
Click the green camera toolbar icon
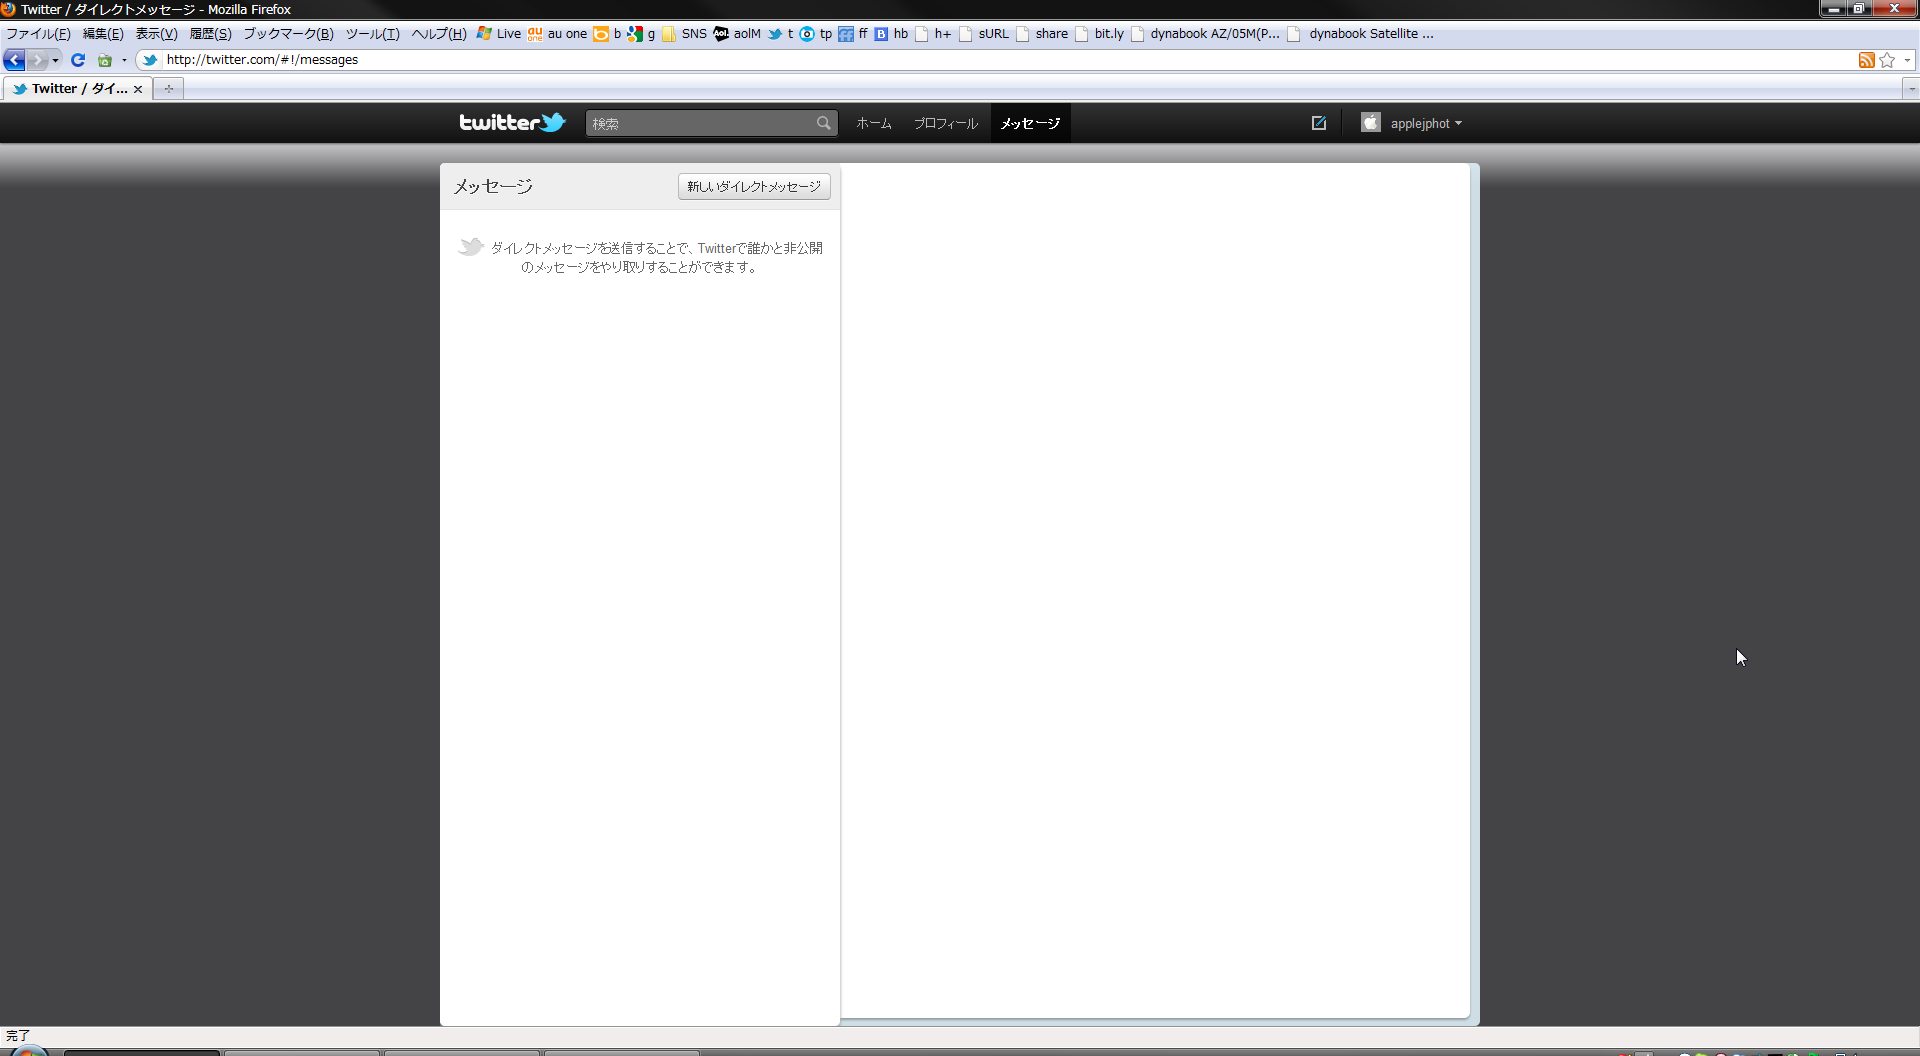[x=105, y=60]
